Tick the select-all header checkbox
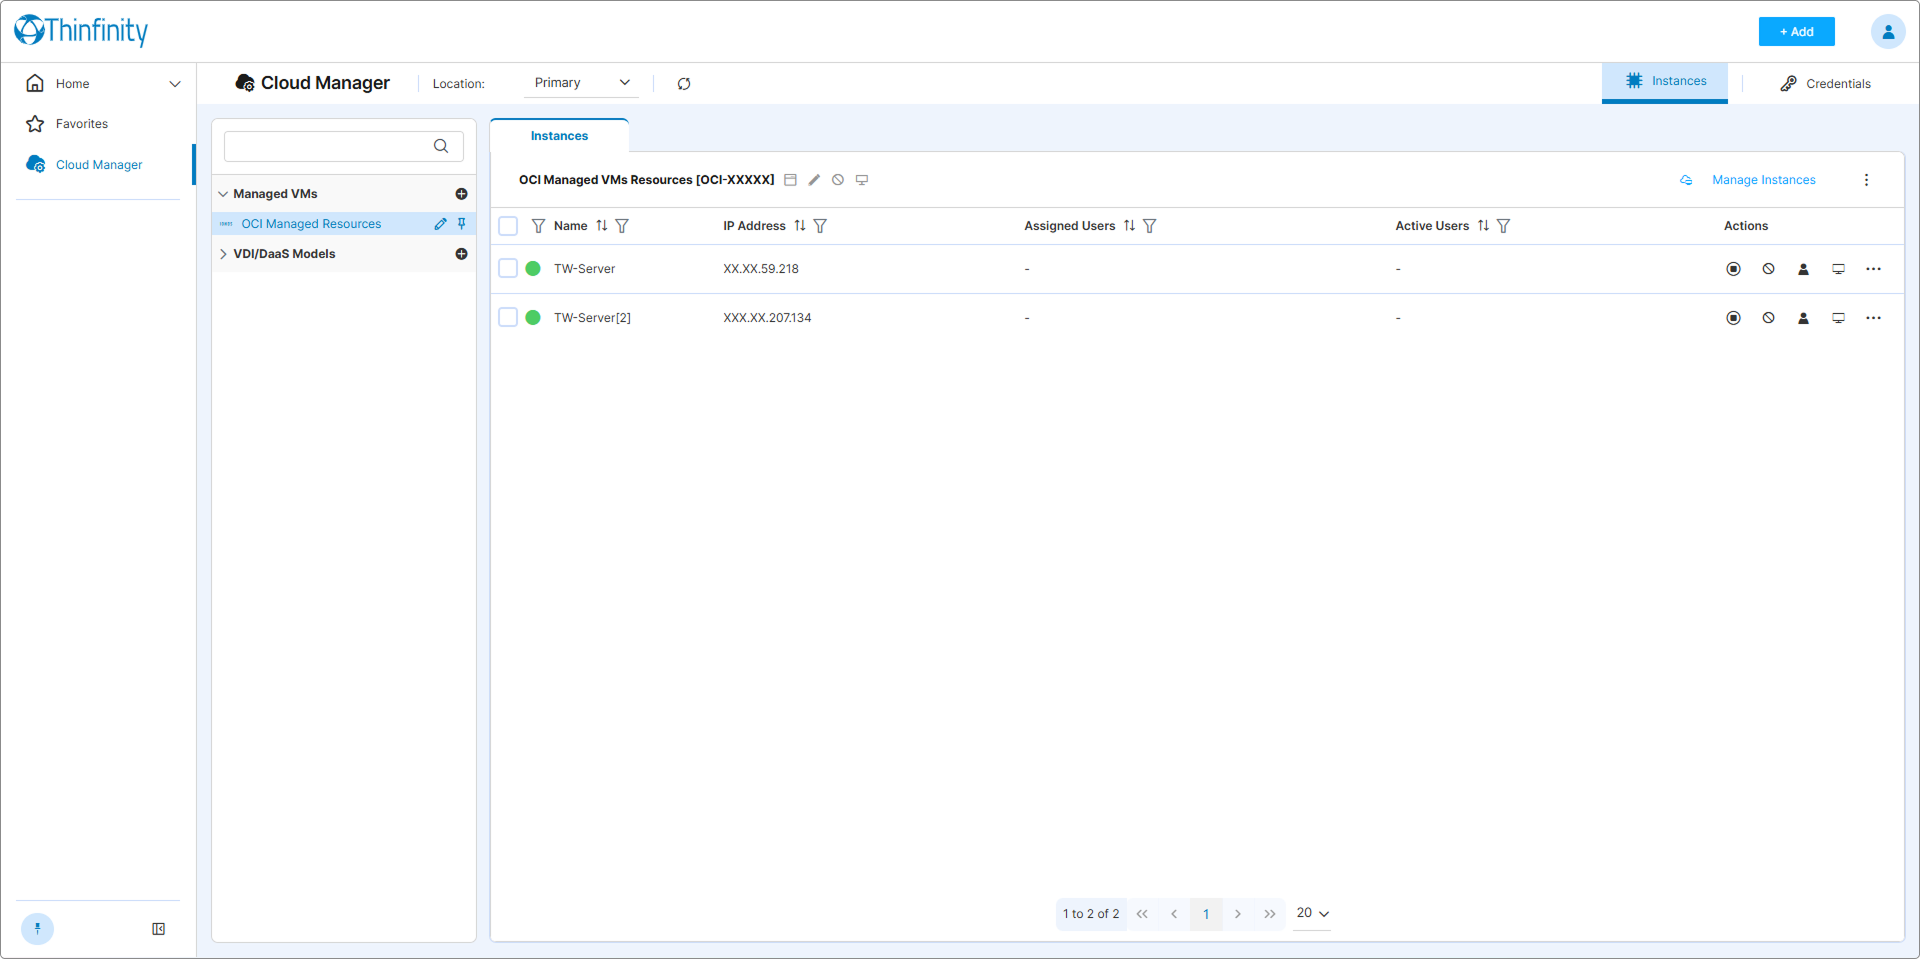This screenshot has height=959, width=1920. tap(508, 226)
